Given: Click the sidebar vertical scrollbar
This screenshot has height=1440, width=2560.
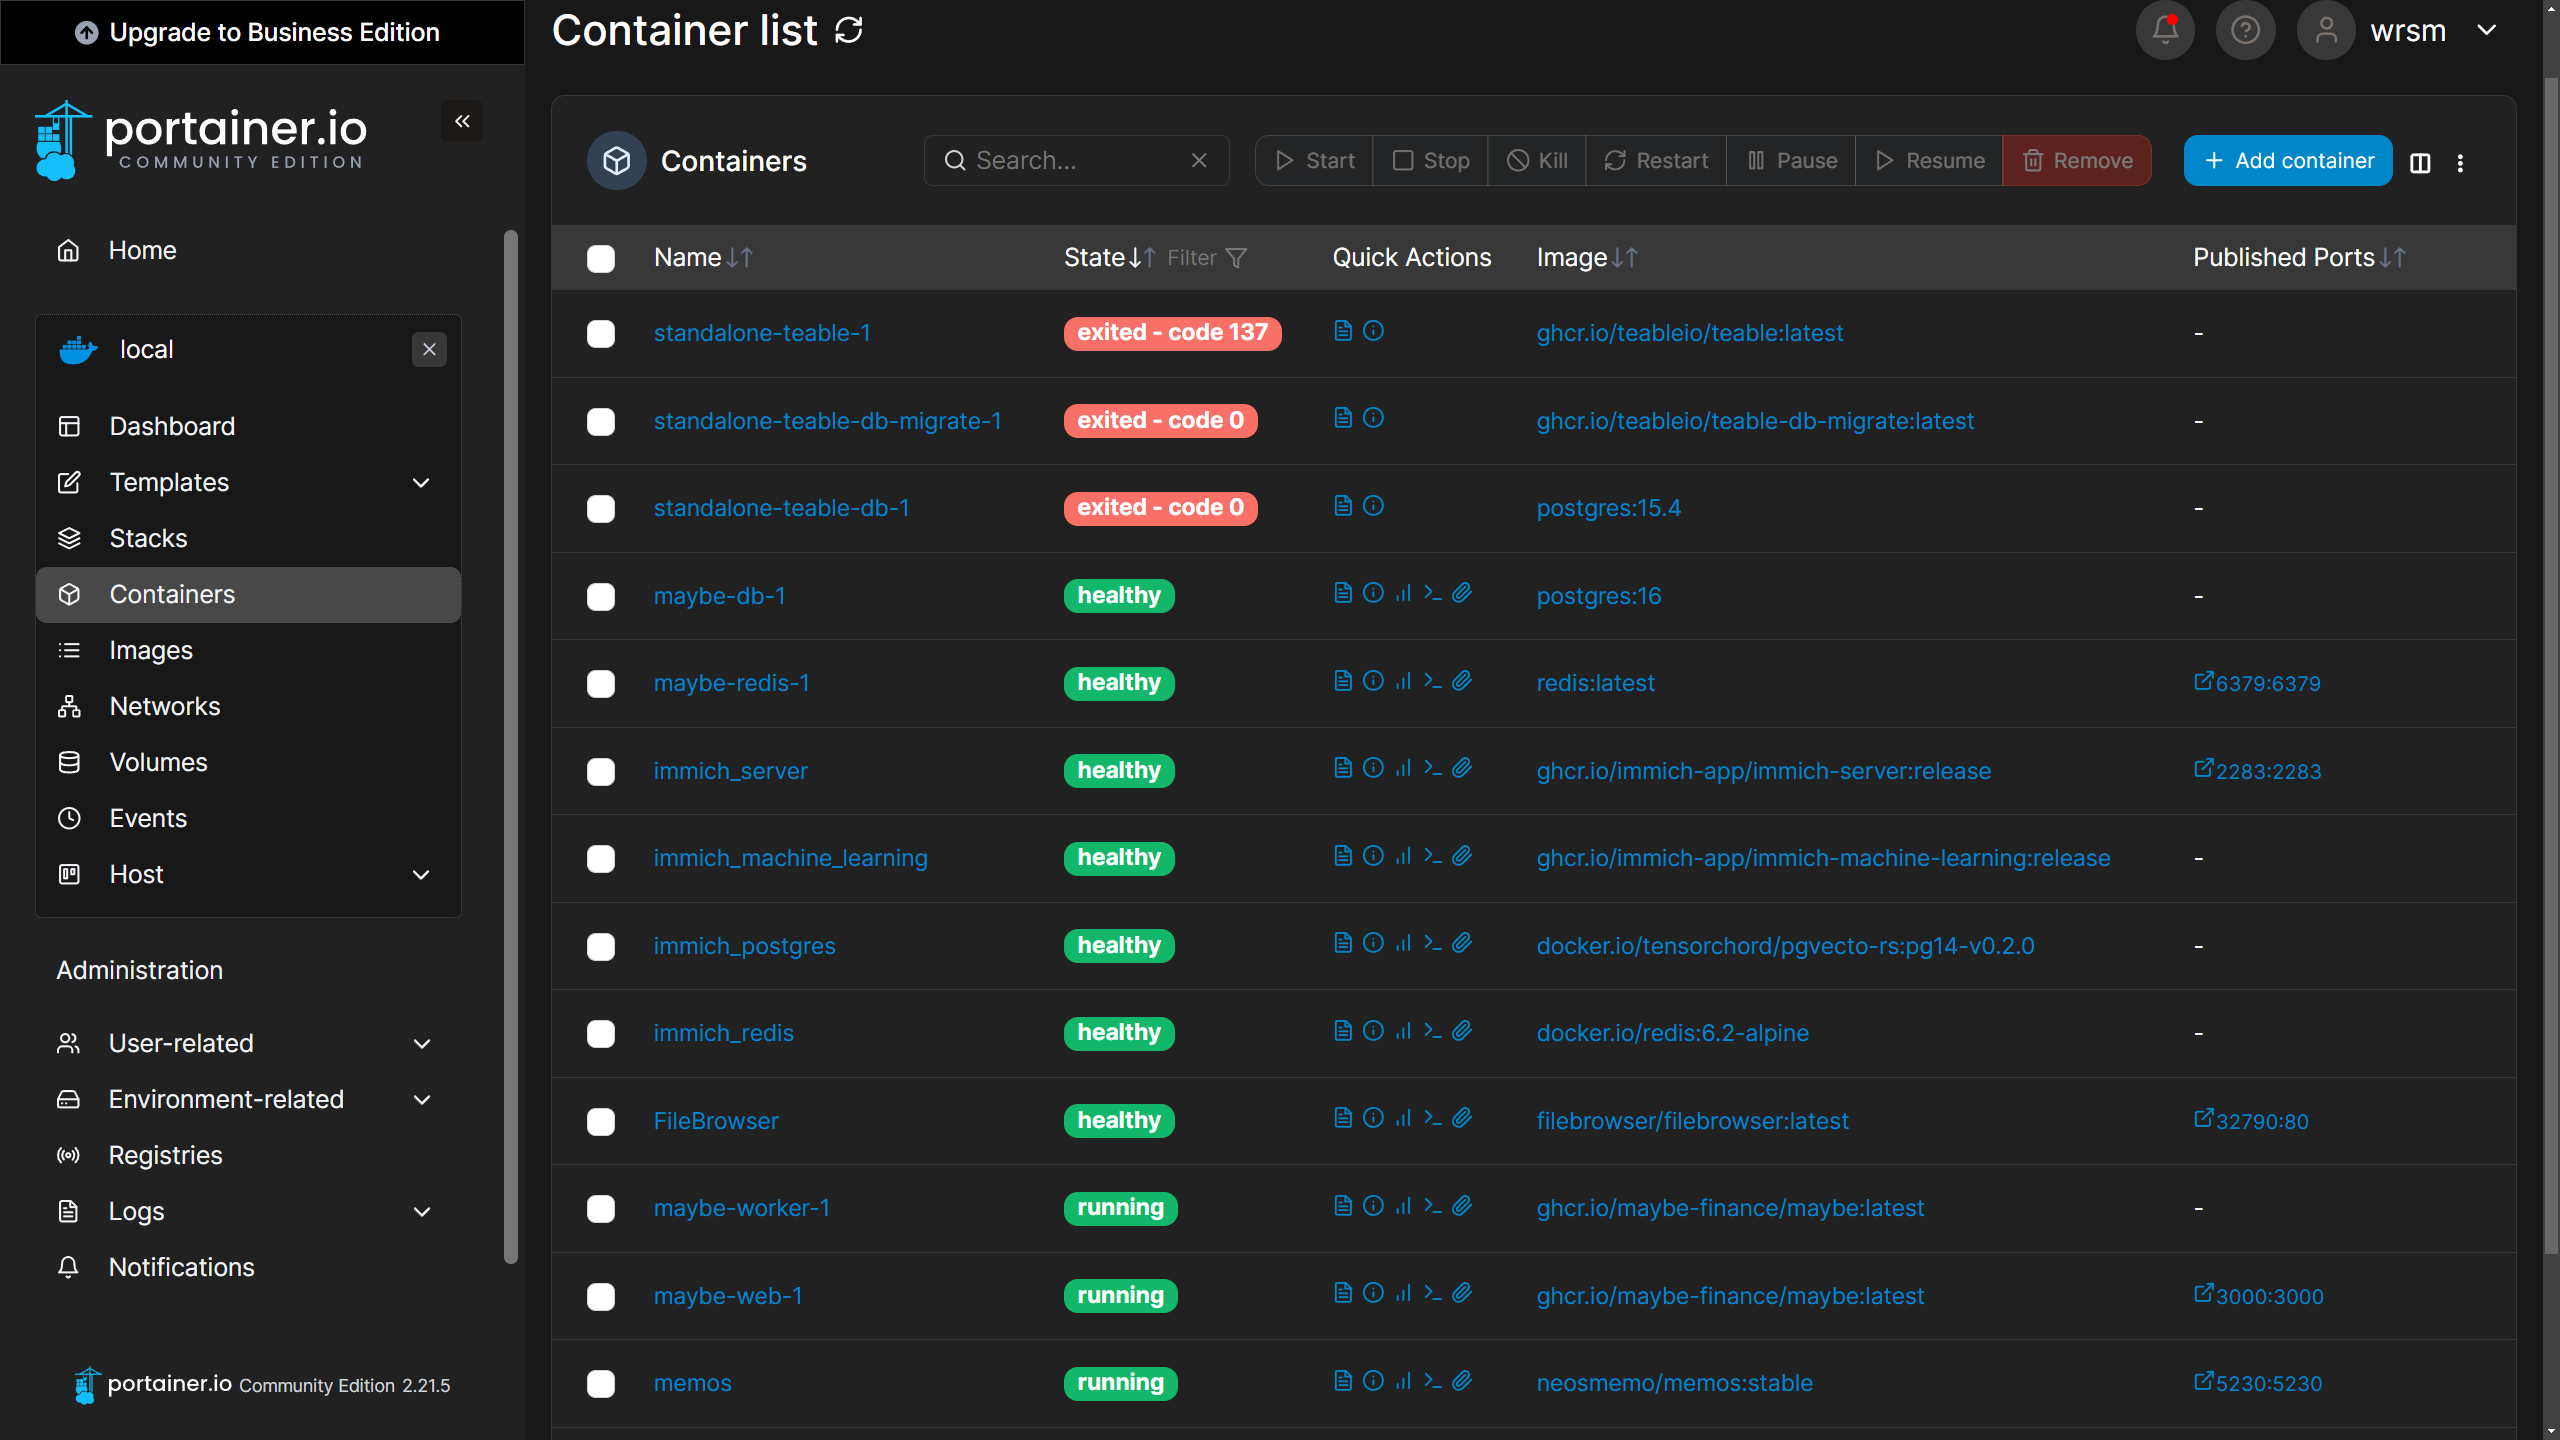Looking at the screenshot, I should (x=511, y=747).
